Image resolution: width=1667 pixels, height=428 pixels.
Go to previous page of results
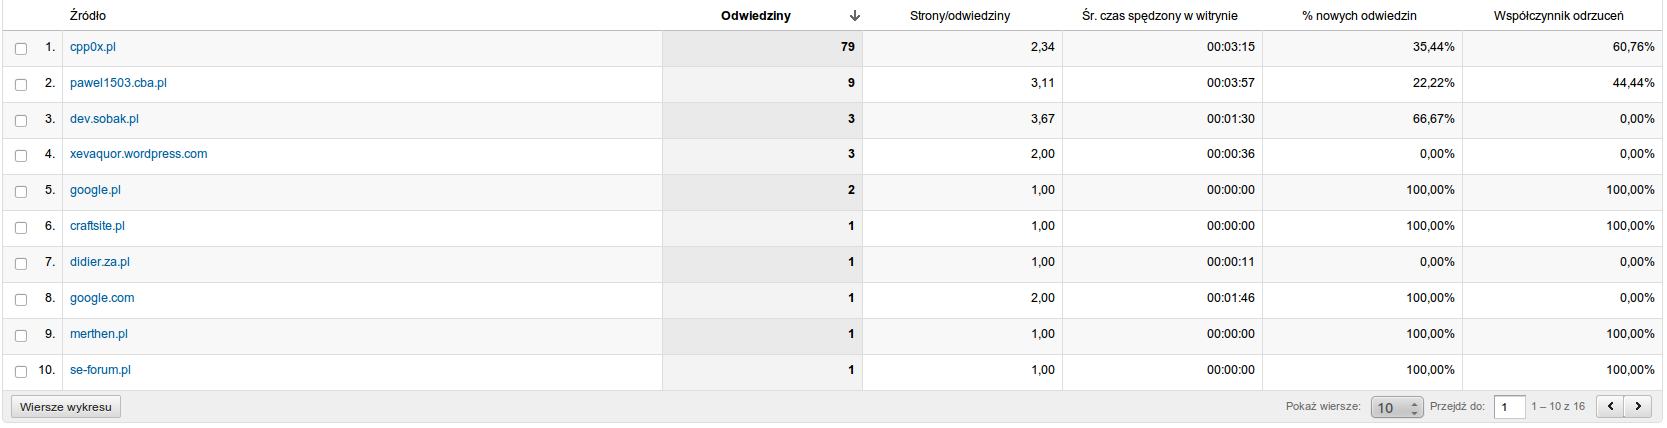[x=1610, y=406]
